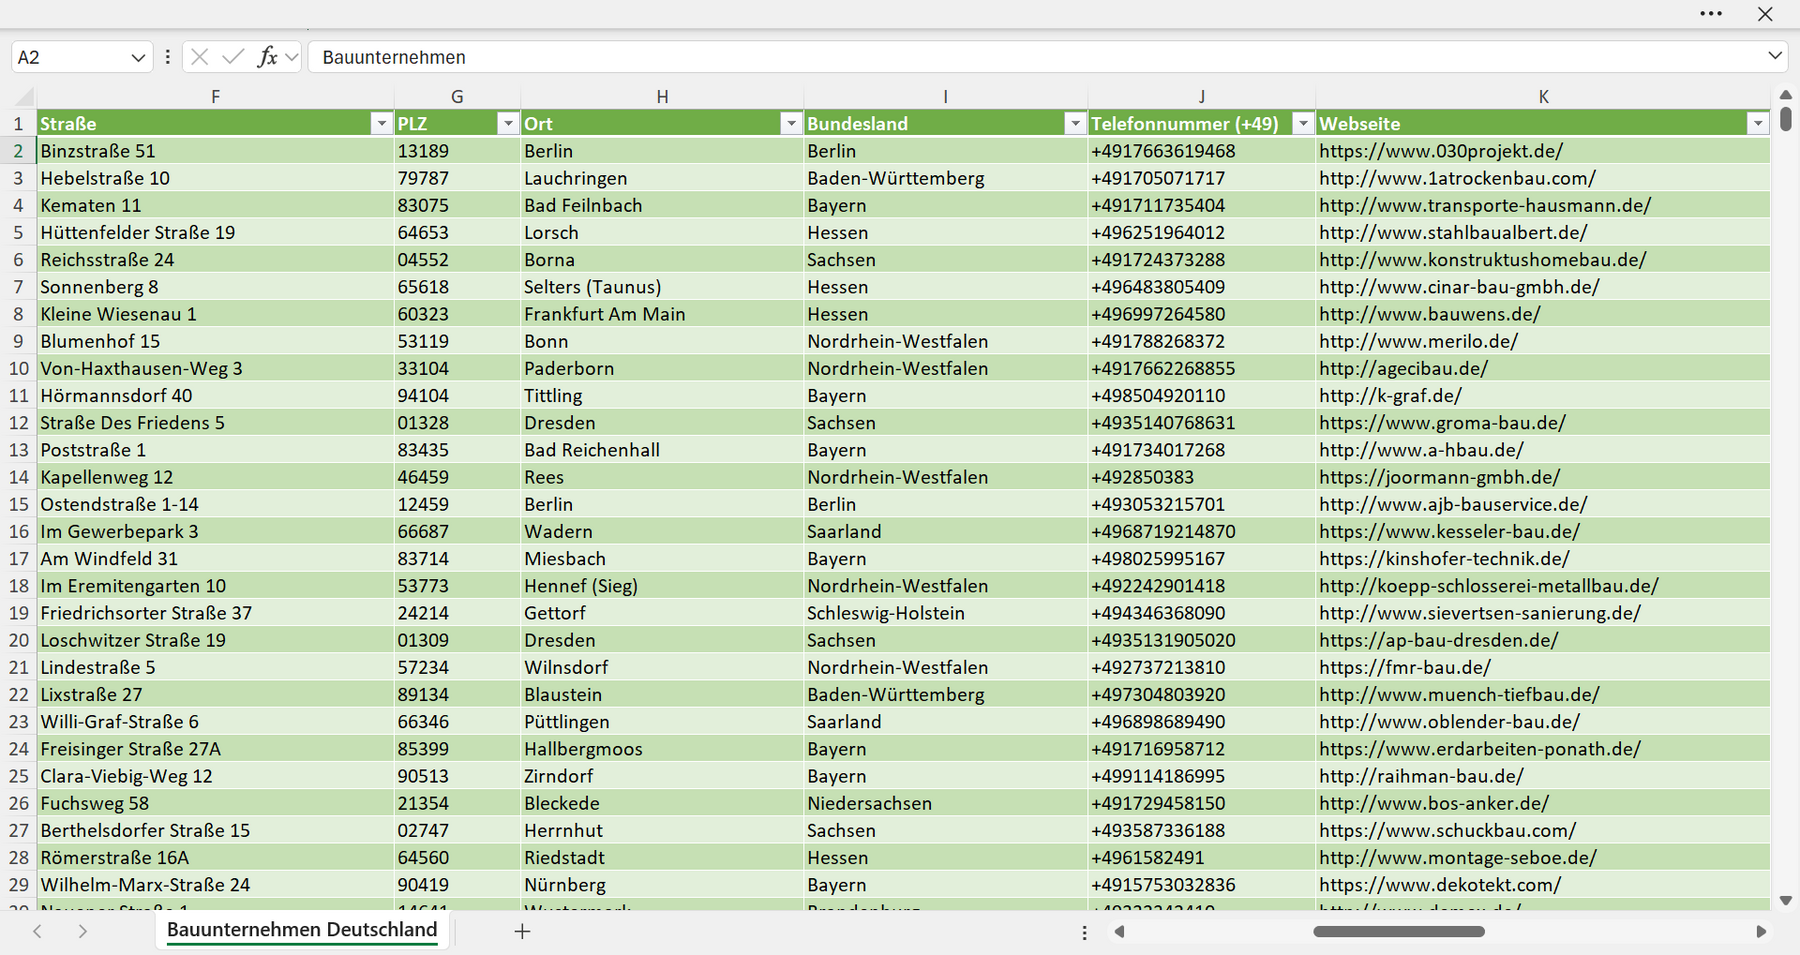Select column header K
1800x955 pixels.
1543,97
